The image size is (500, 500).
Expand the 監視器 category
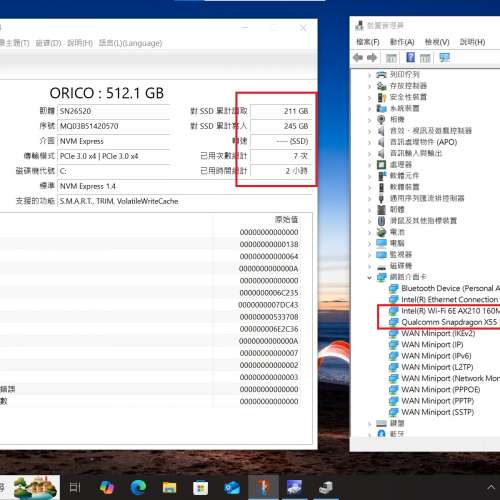click(x=369, y=255)
